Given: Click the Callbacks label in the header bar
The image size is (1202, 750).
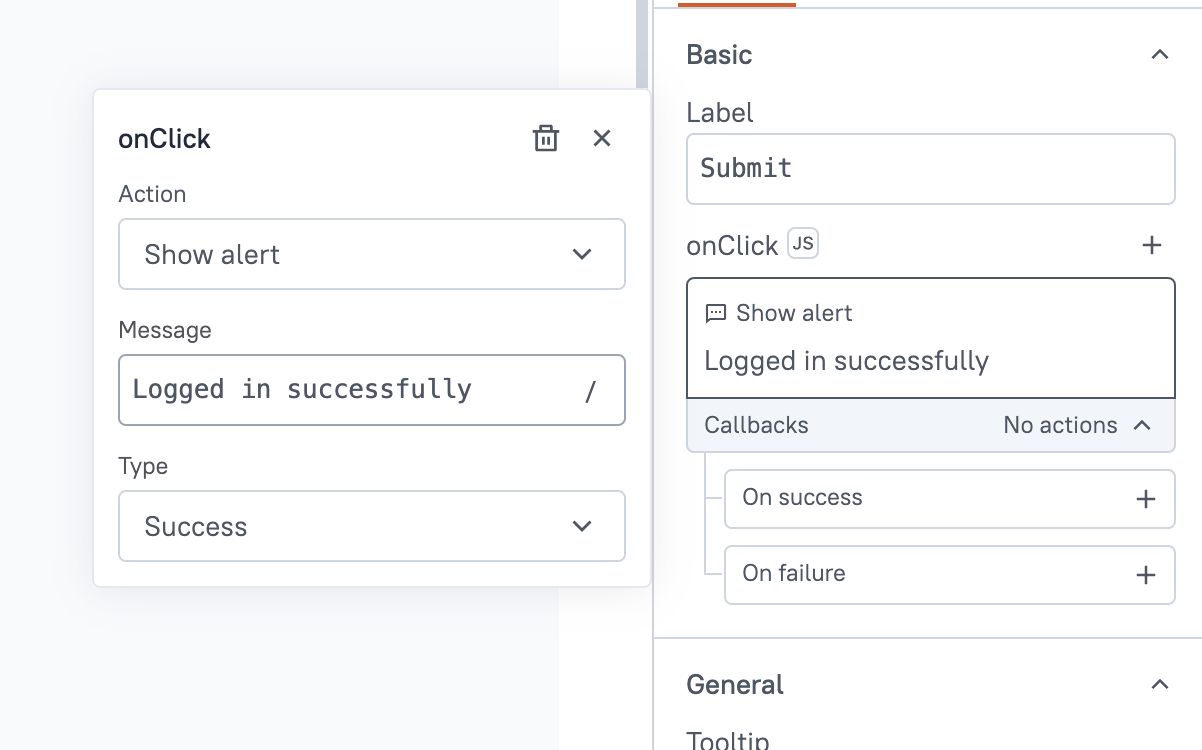Looking at the screenshot, I should 756,425.
